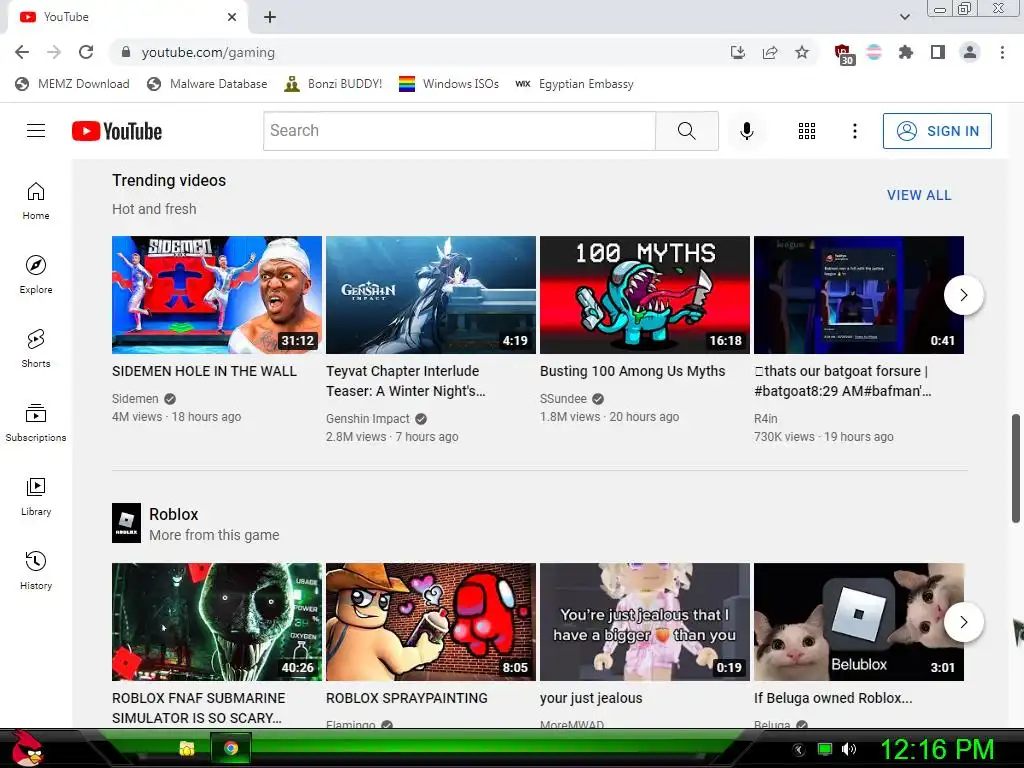The width and height of the screenshot is (1024, 768).
Task: Open History in the sidebar
Action: pos(36,571)
